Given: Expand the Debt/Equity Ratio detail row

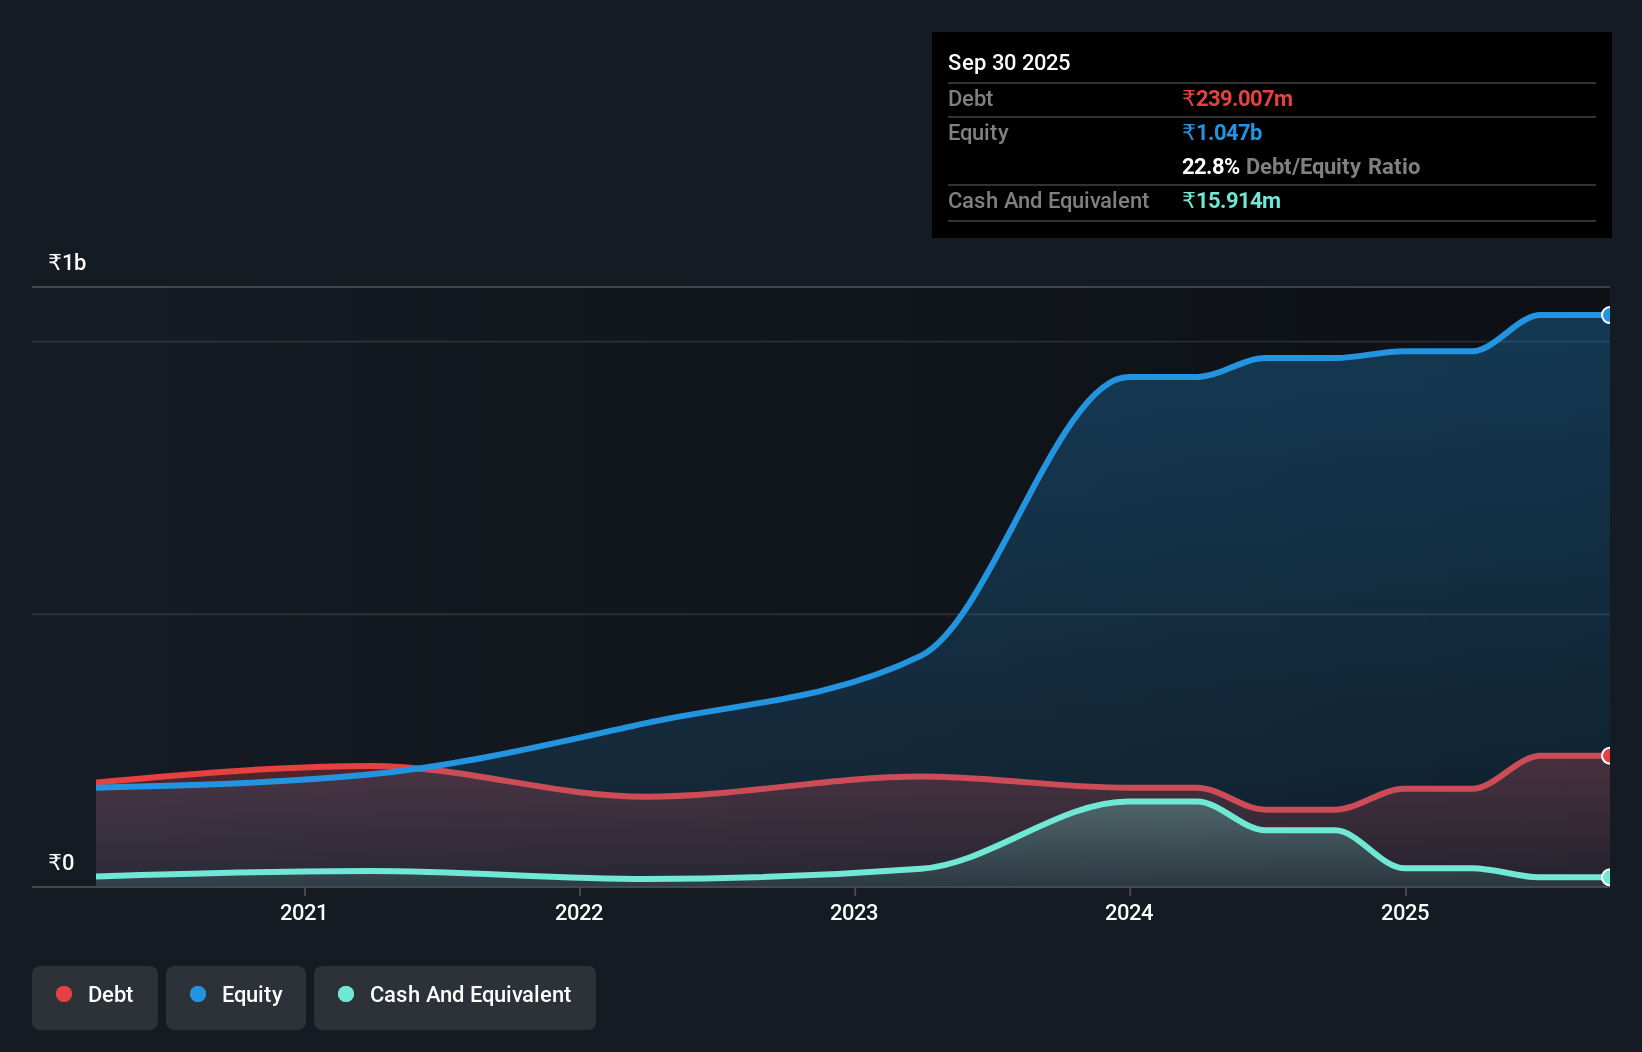Looking at the screenshot, I should point(1301,166).
